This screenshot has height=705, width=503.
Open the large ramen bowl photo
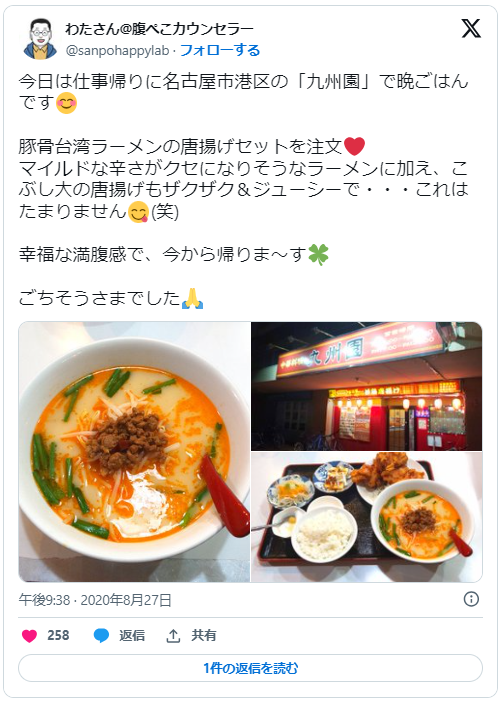click(x=134, y=452)
